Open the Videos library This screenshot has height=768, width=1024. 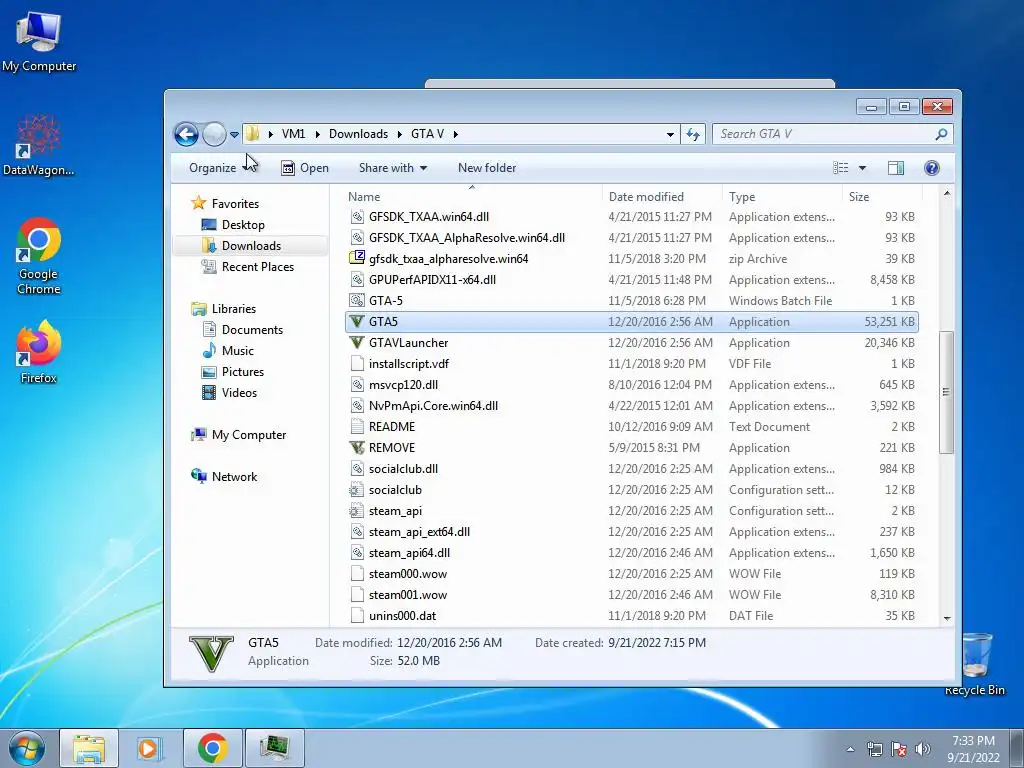point(229,392)
